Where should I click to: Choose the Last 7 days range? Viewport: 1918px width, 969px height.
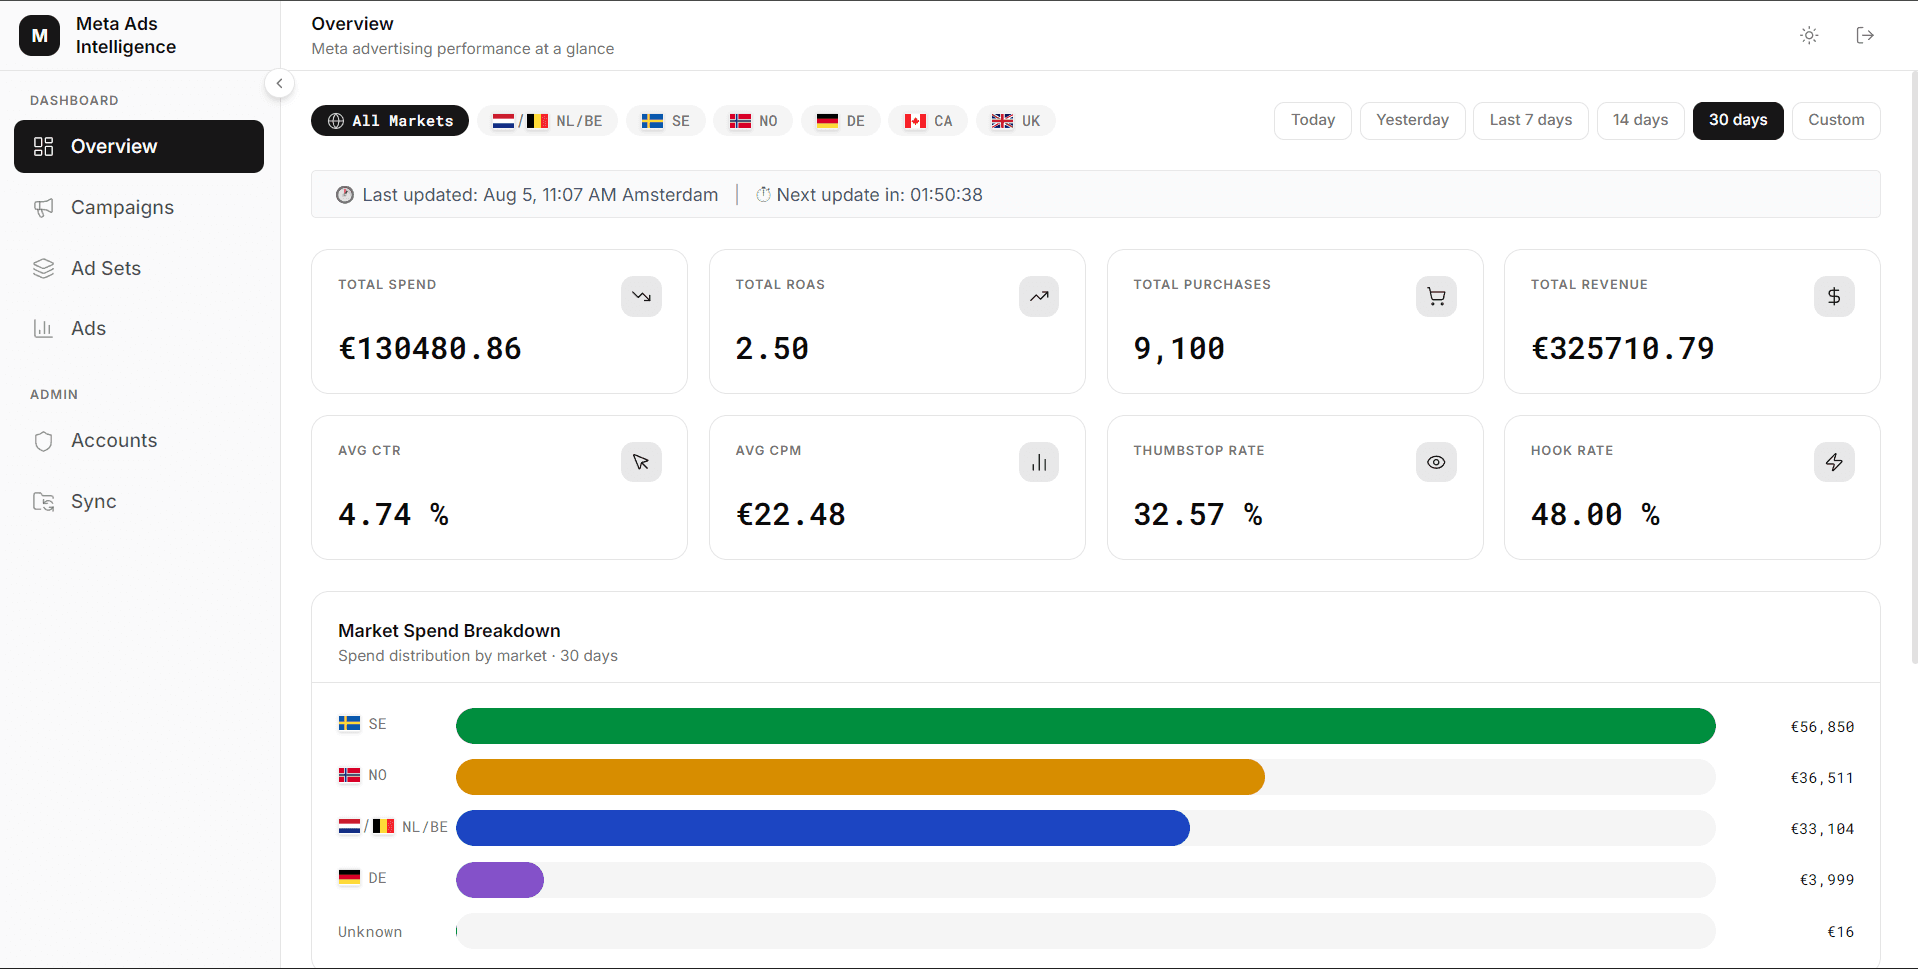pyautogui.click(x=1530, y=120)
